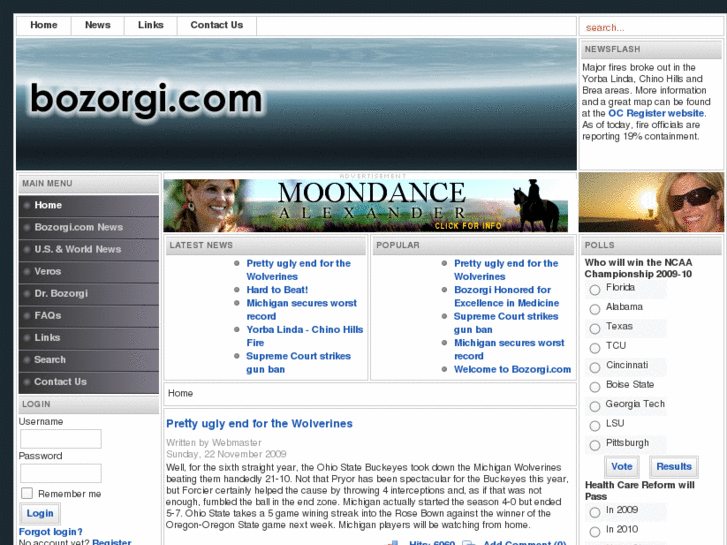Click the Username input field
This screenshot has height=545, width=727.
click(61, 439)
